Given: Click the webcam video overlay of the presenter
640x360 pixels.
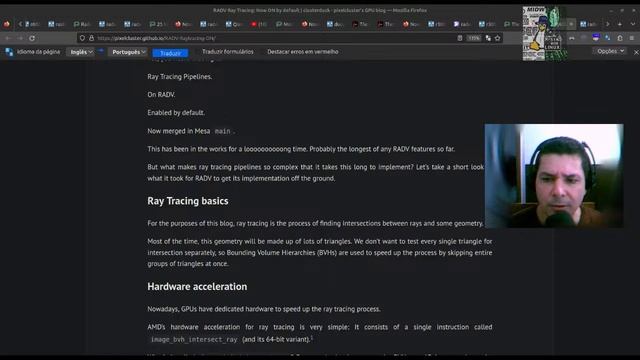Looking at the screenshot, I should click(x=554, y=176).
